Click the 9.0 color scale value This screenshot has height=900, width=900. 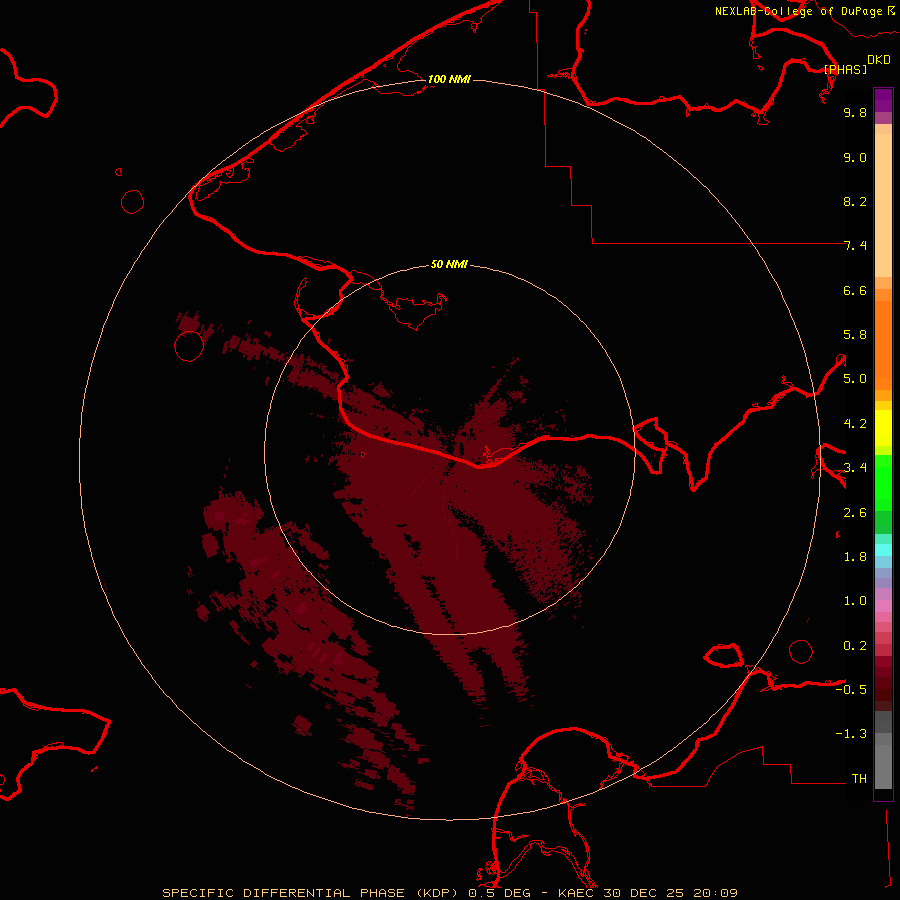pyautogui.click(x=855, y=157)
